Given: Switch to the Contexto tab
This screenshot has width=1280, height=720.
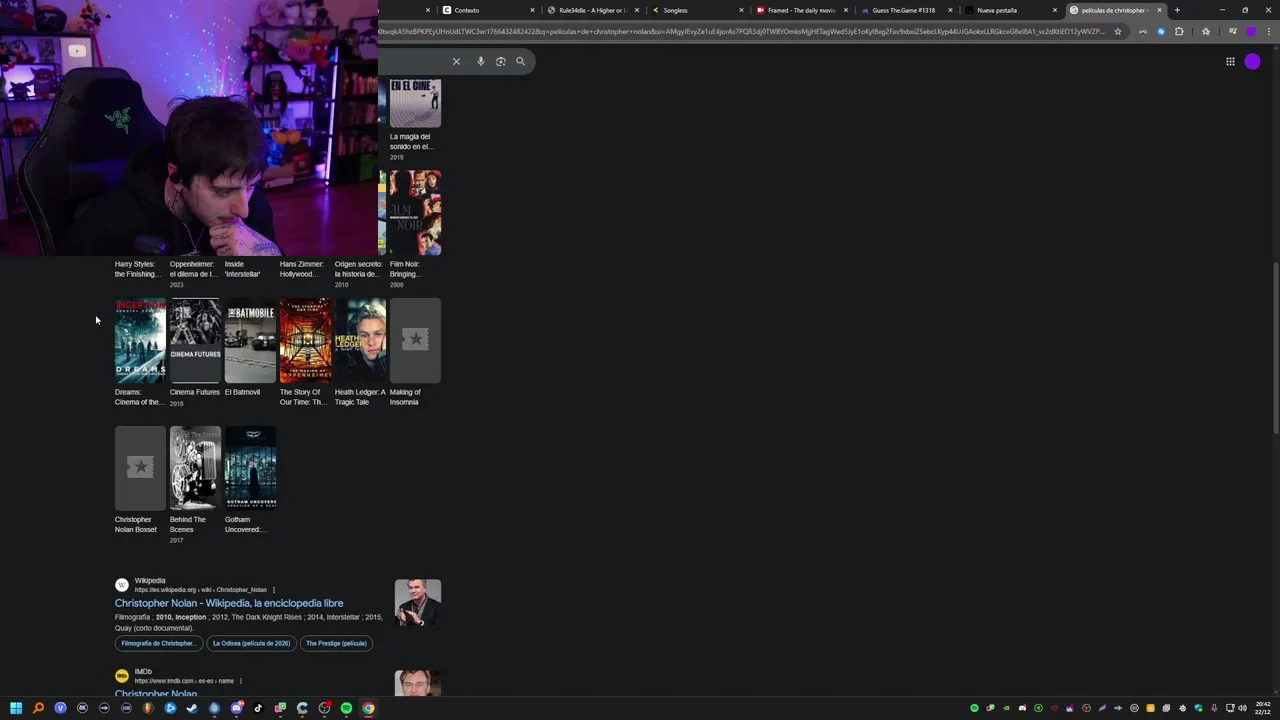Looking at the screenshot, I should pyautogui.click(x=486, y=10).
